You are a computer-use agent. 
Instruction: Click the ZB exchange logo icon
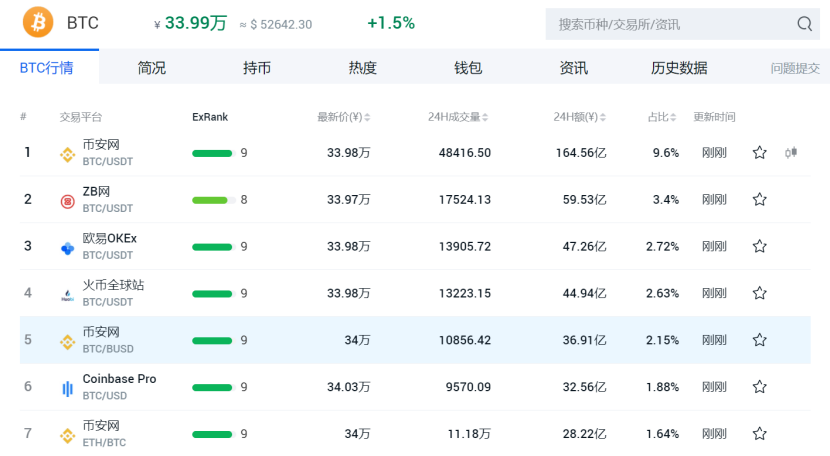click(68, 200)
